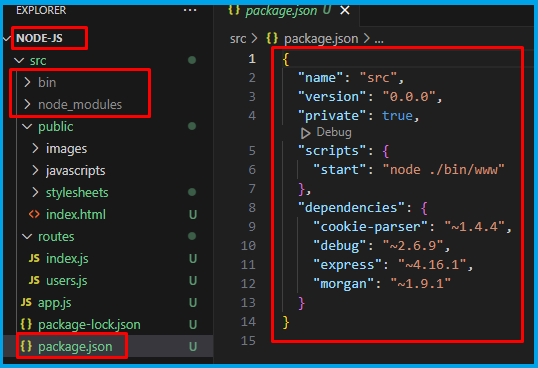Viewport: 538px width, 368px height.
Task: Select the package.json editor tab
Action: click(288, 11)
